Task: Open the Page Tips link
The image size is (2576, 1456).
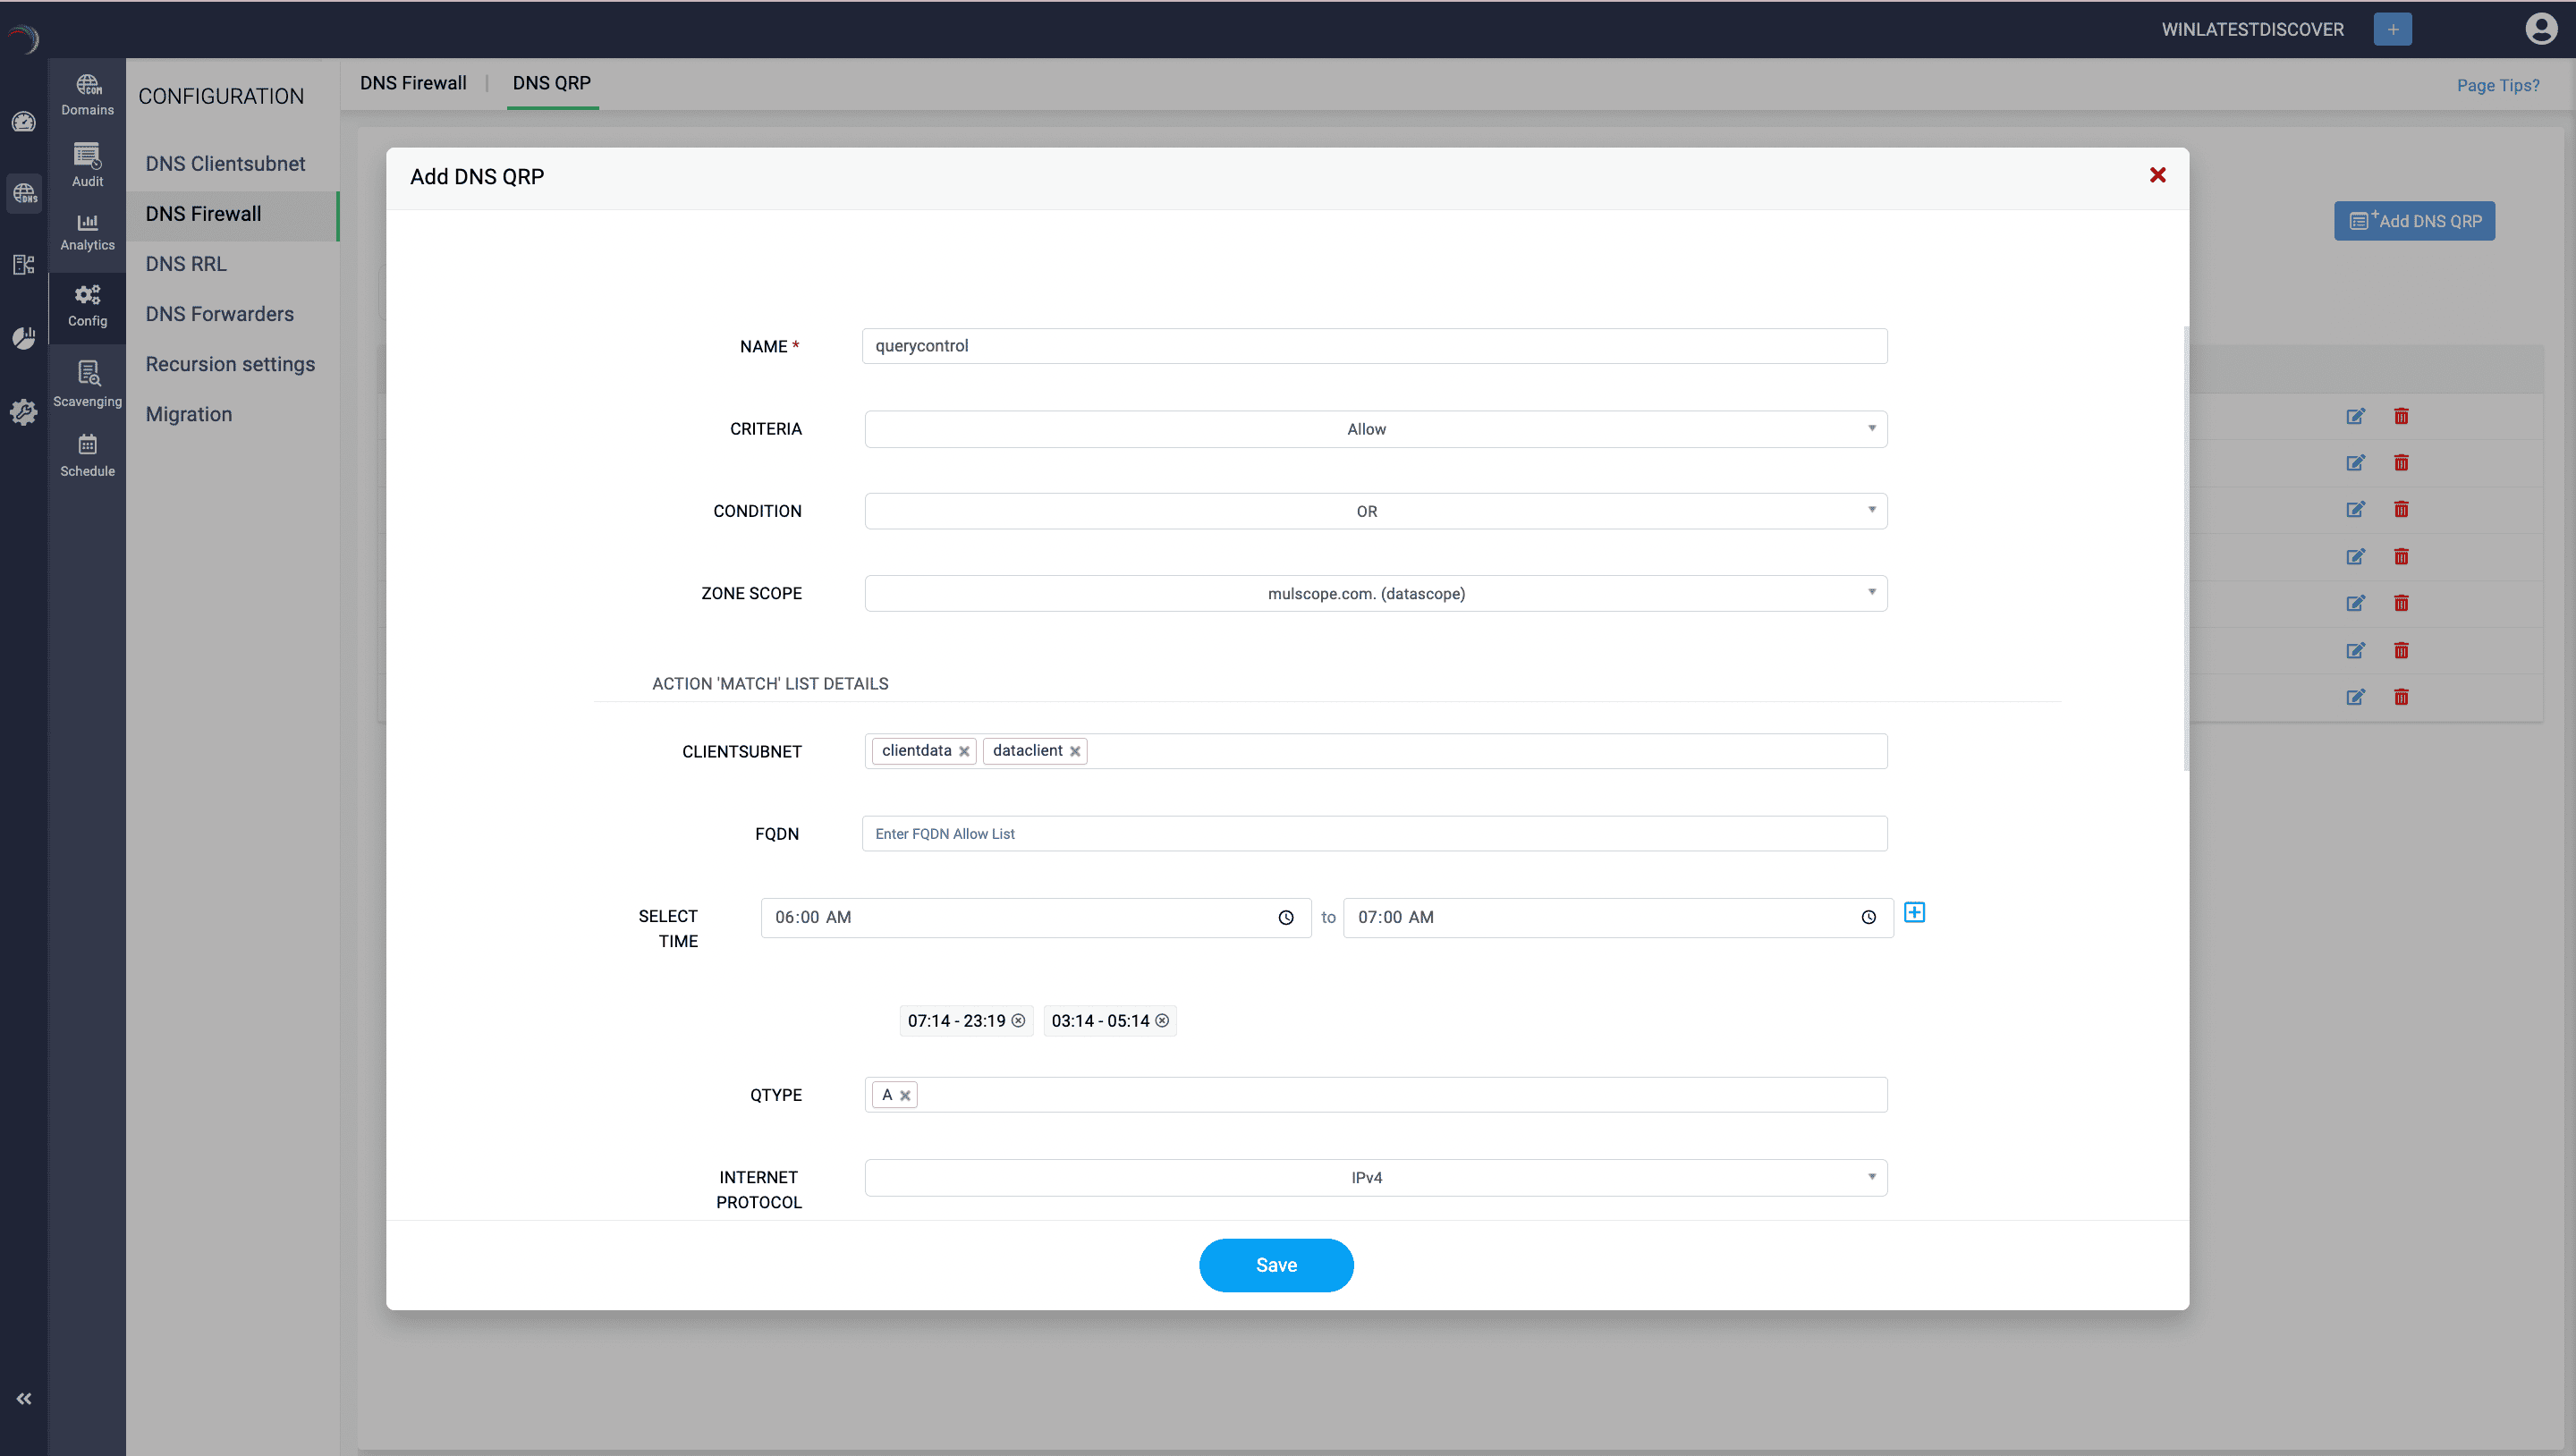Action: (2497, 85)
